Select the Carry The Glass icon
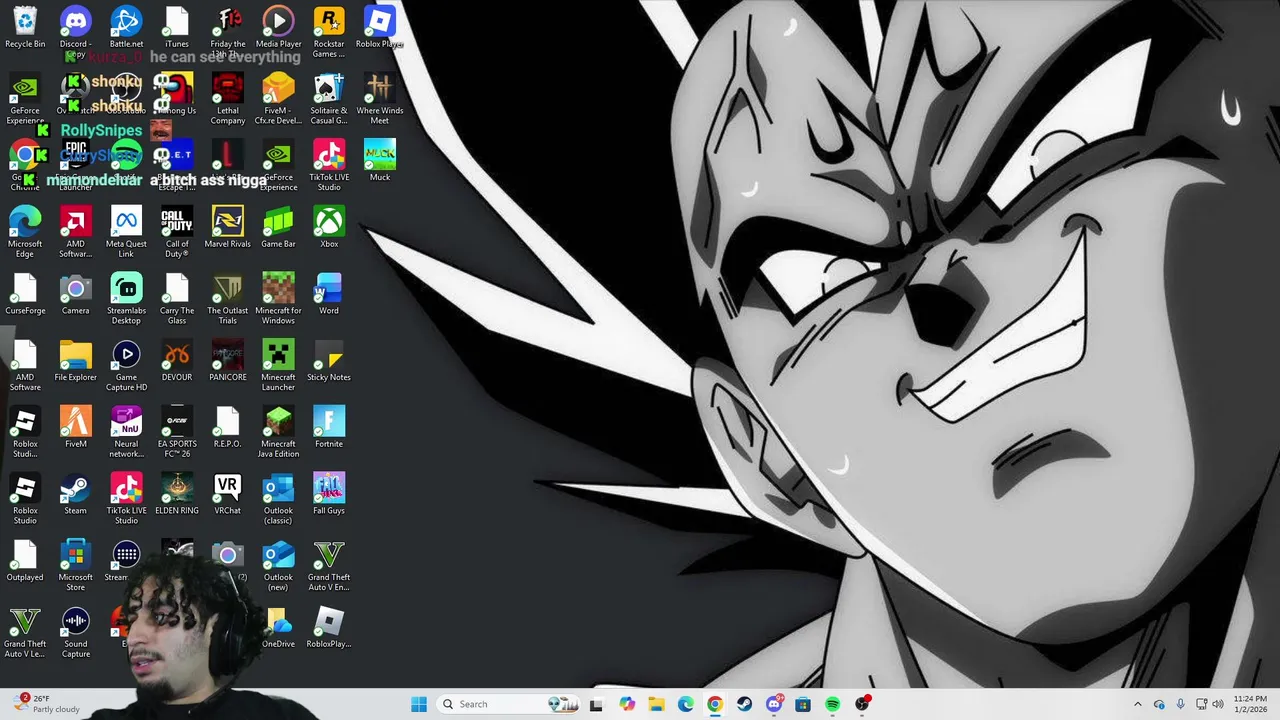This screenshot has width=1280, height=720. tap(177, 299)
